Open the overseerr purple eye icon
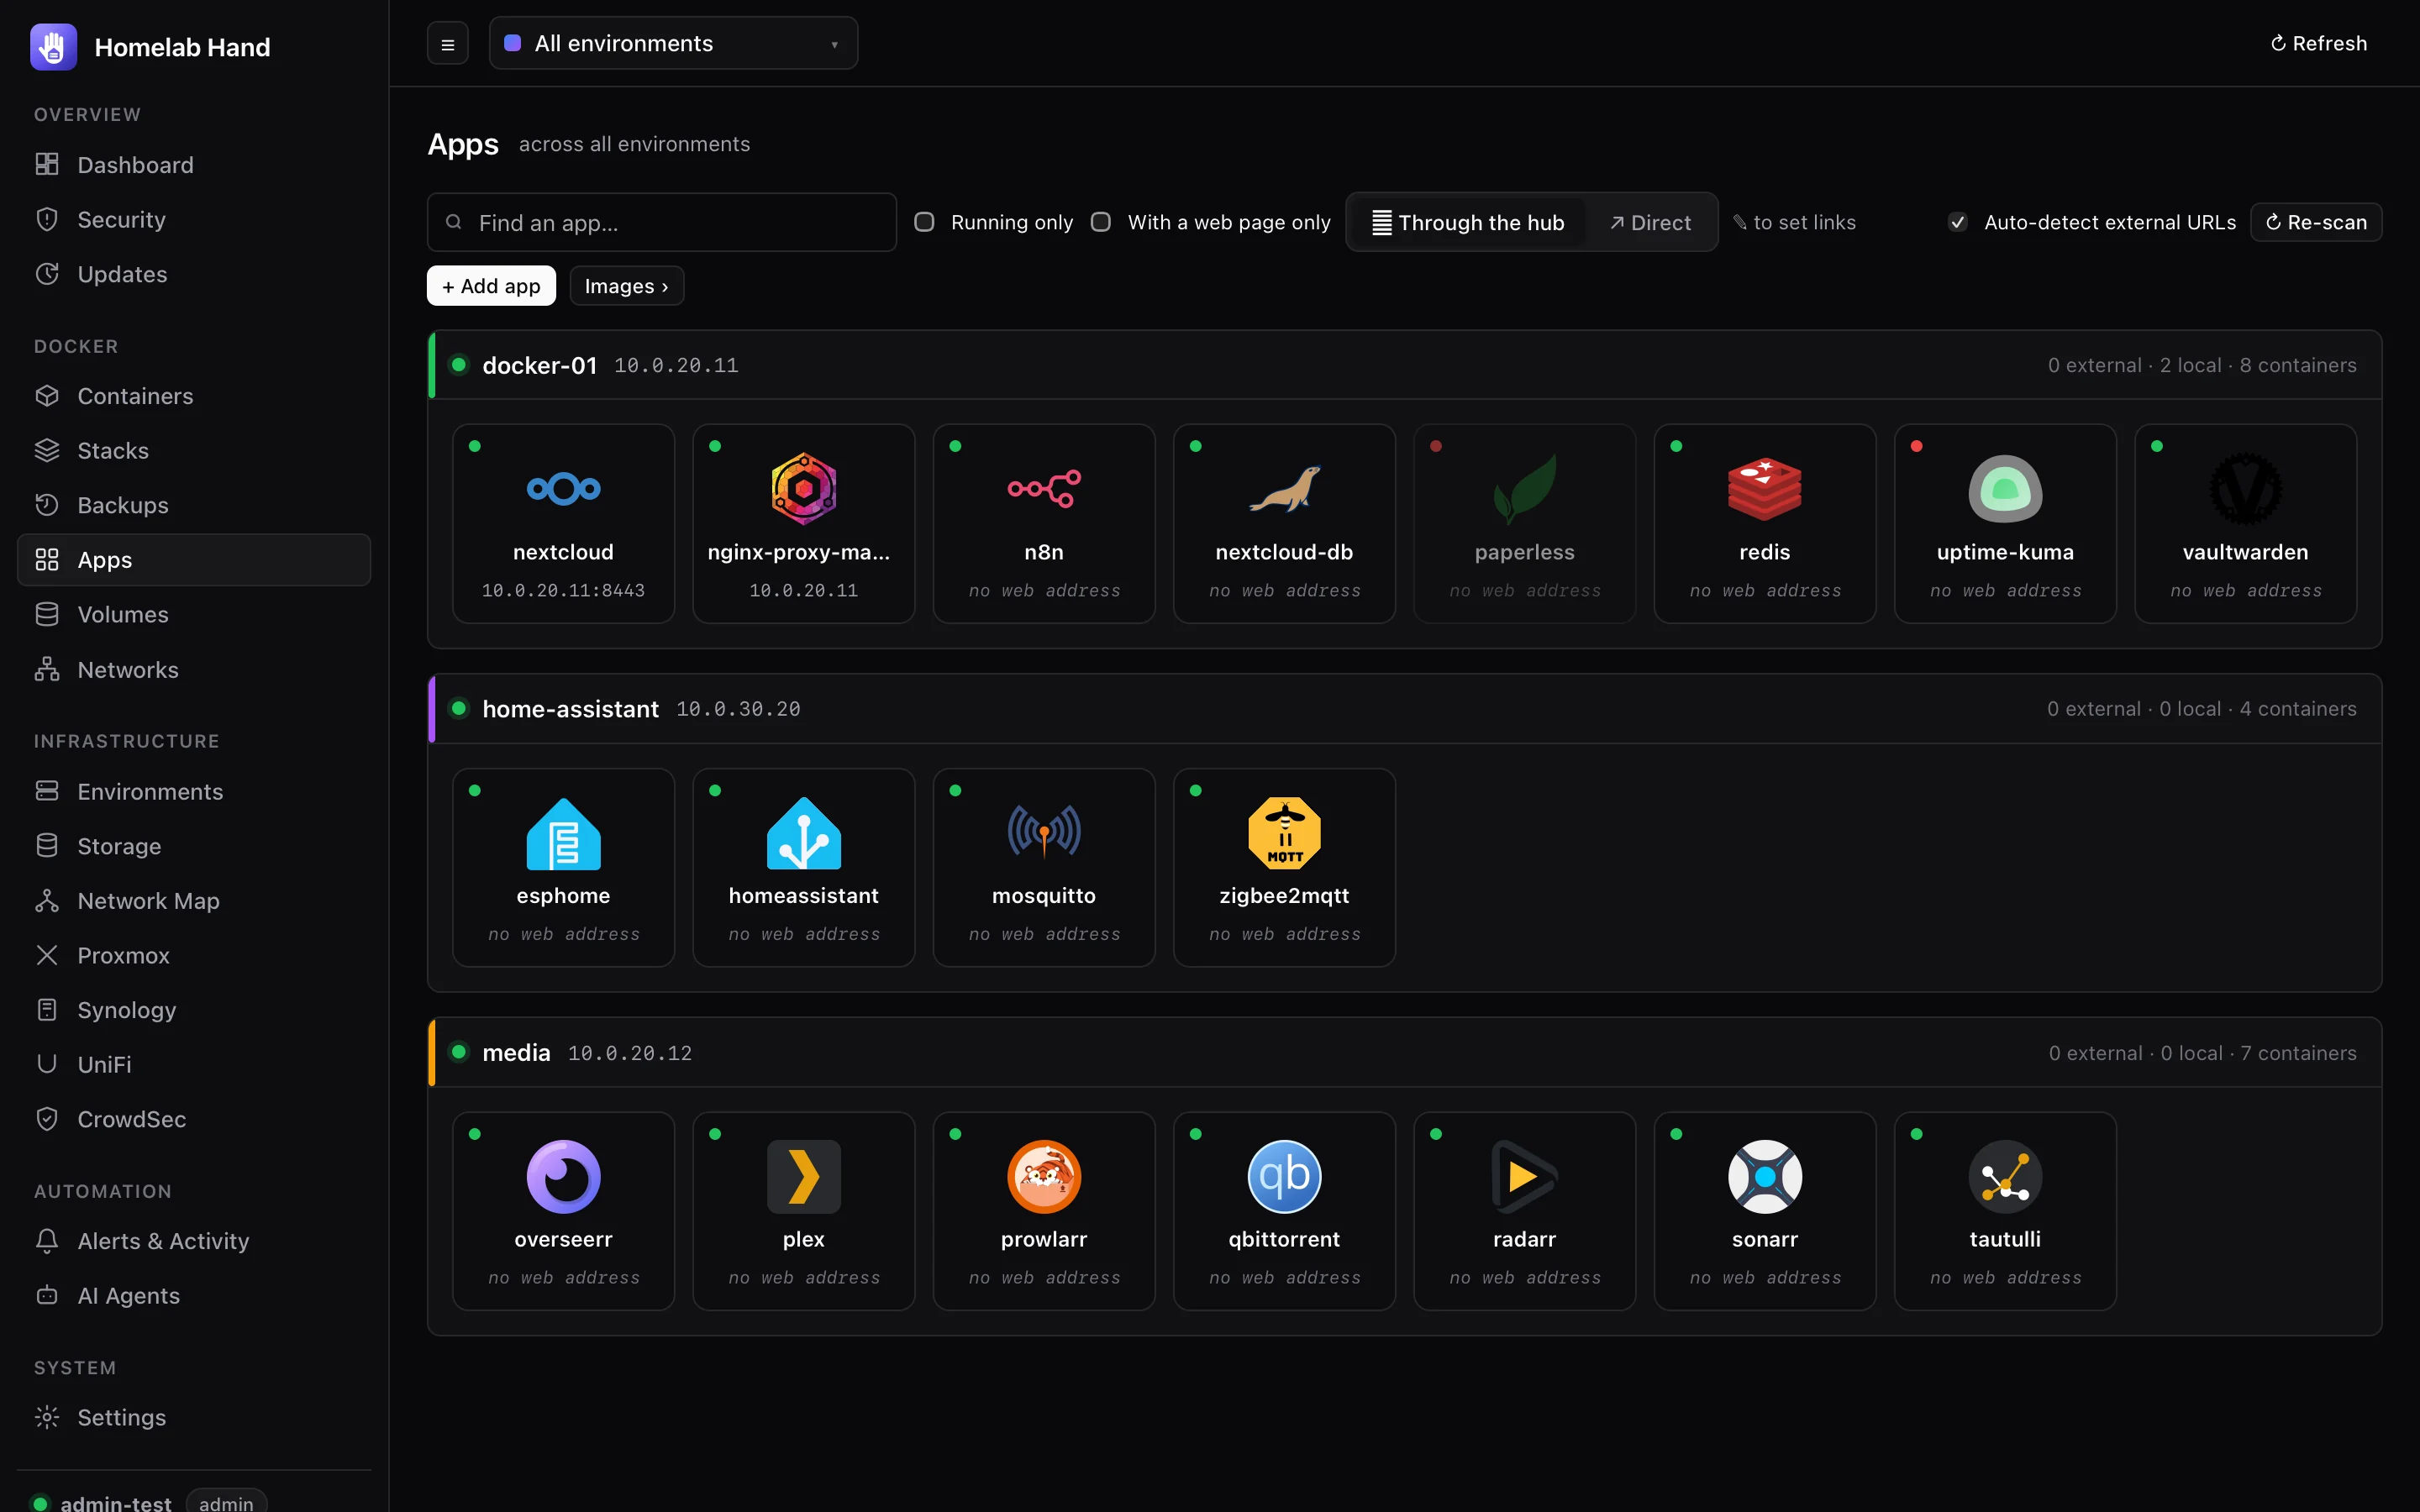 pos(563,1176)
